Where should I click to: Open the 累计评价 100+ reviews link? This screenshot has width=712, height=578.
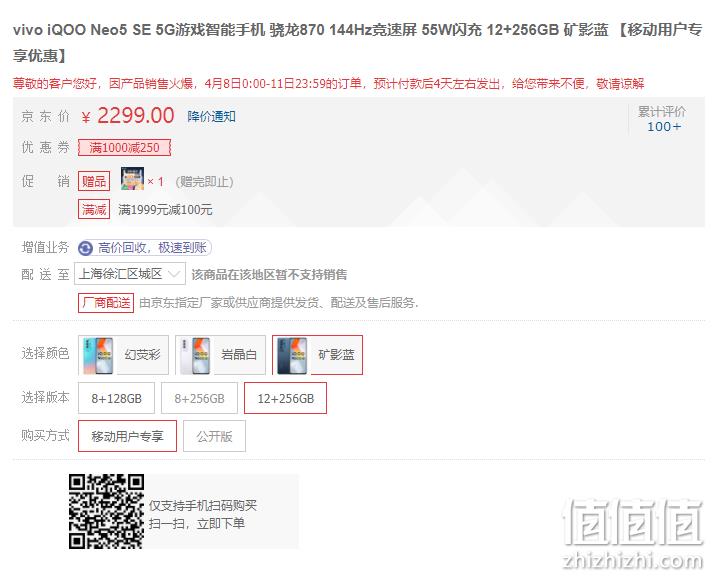click(663, 119)
